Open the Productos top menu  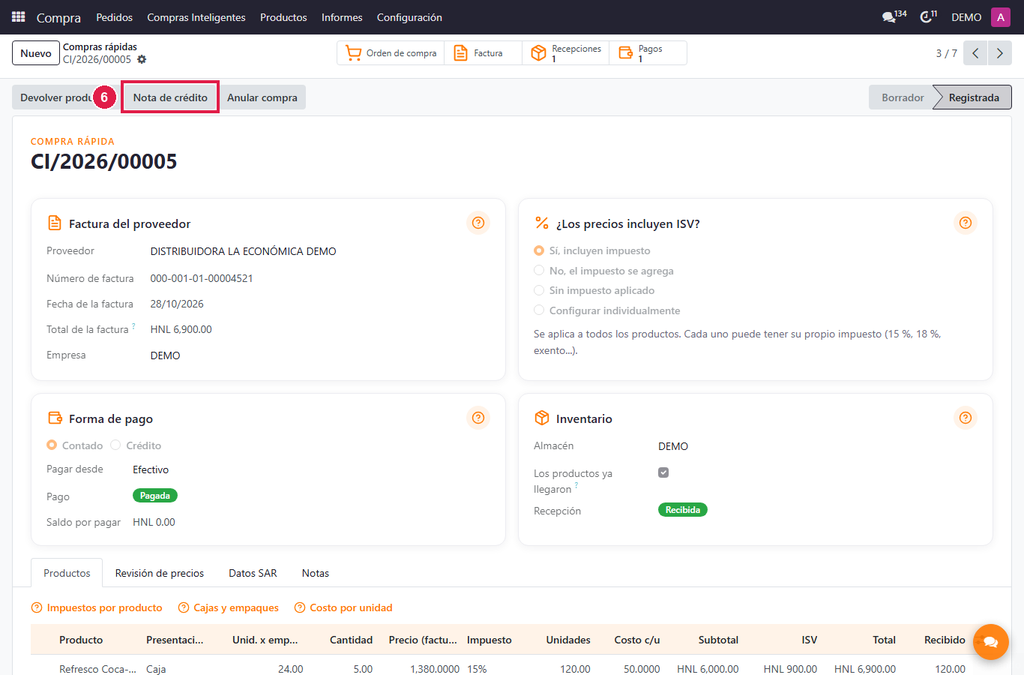pyautogui.click(x=283, y=17)
